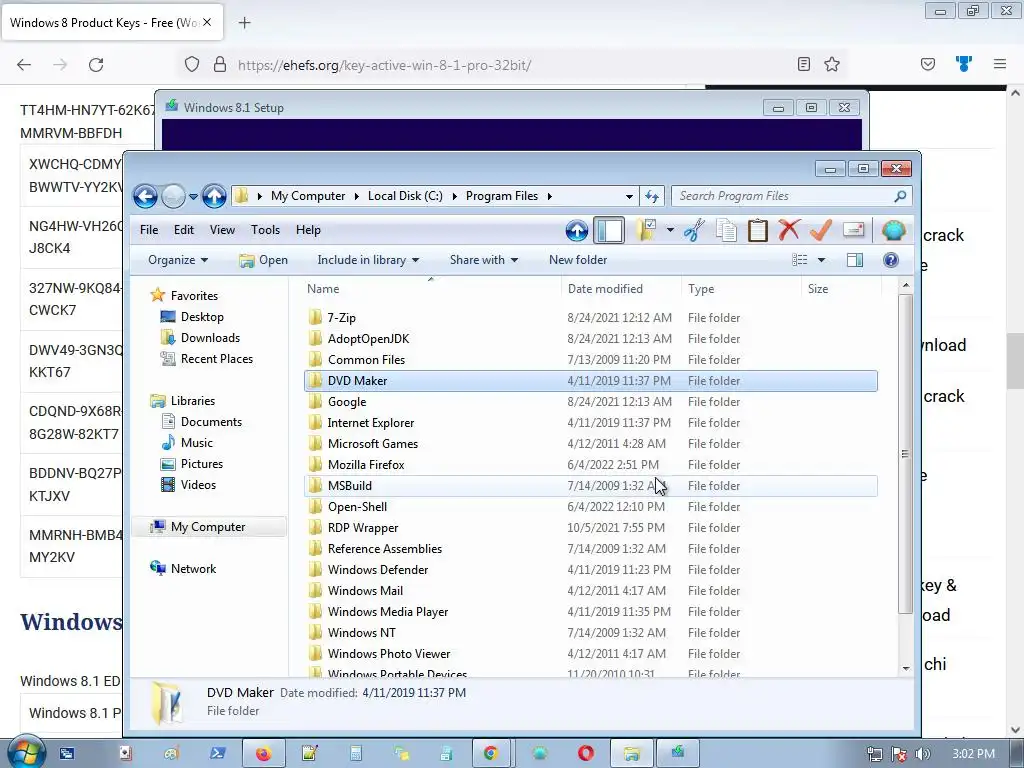This screenshot has width=1024, height=768.
Task: Click the scroll down arrow in file list
Action: tap(906, 667)
